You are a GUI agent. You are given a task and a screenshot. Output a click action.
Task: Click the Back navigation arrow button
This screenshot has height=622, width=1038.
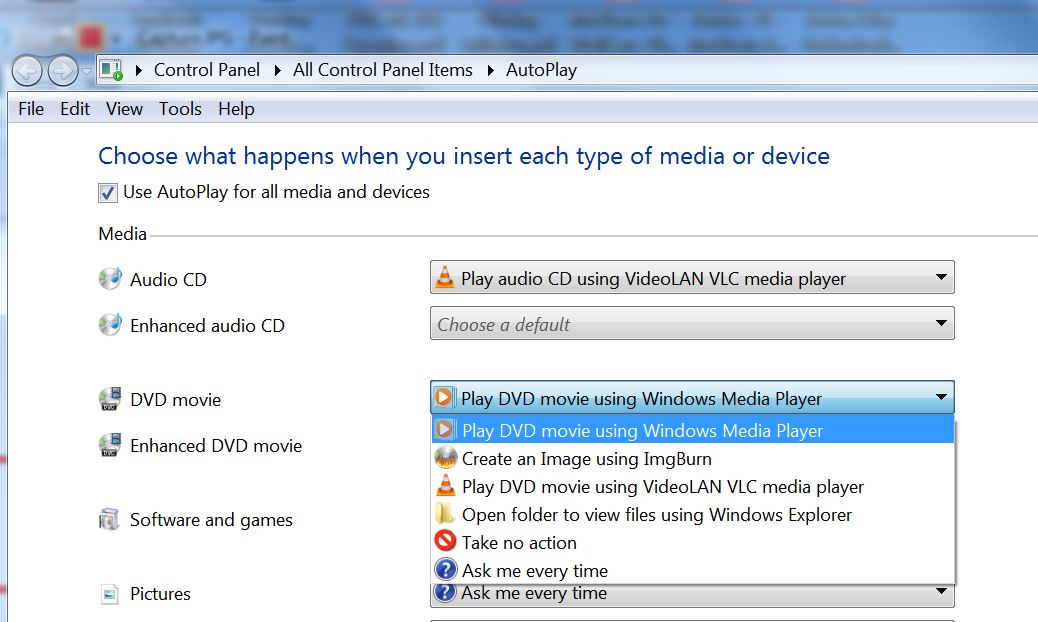tap(27, 71)
